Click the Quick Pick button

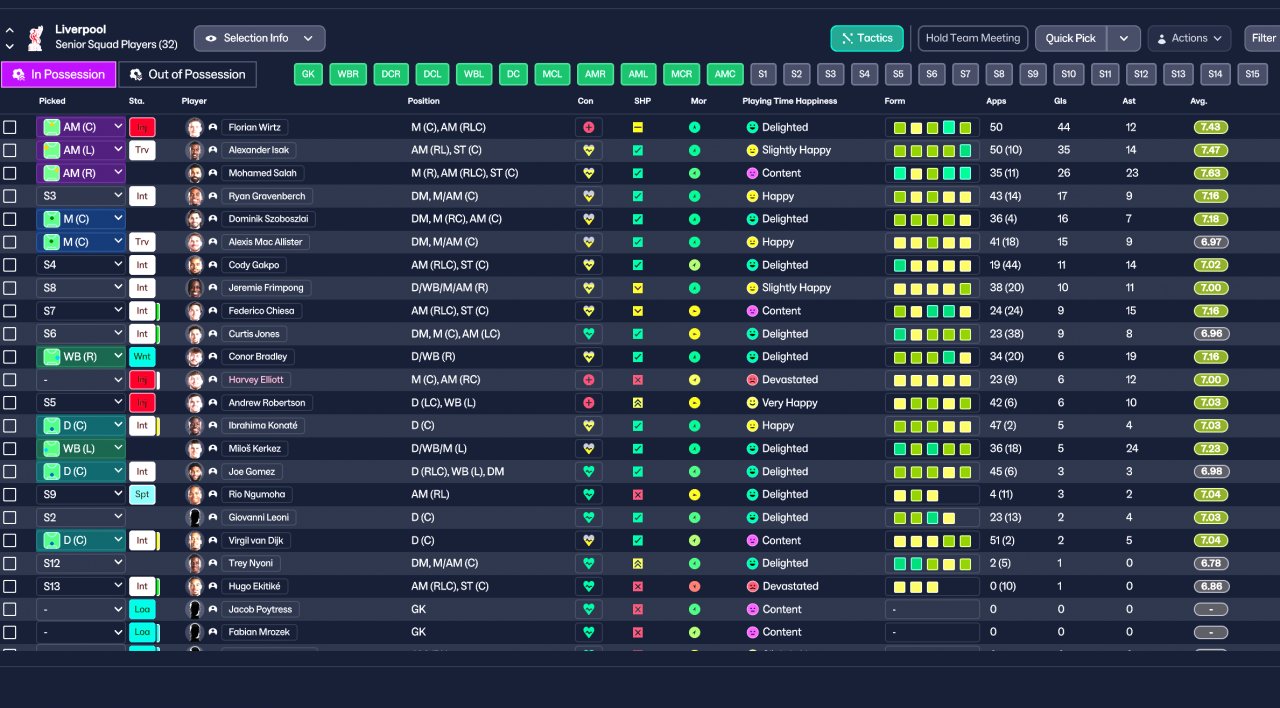(1071, 38)
